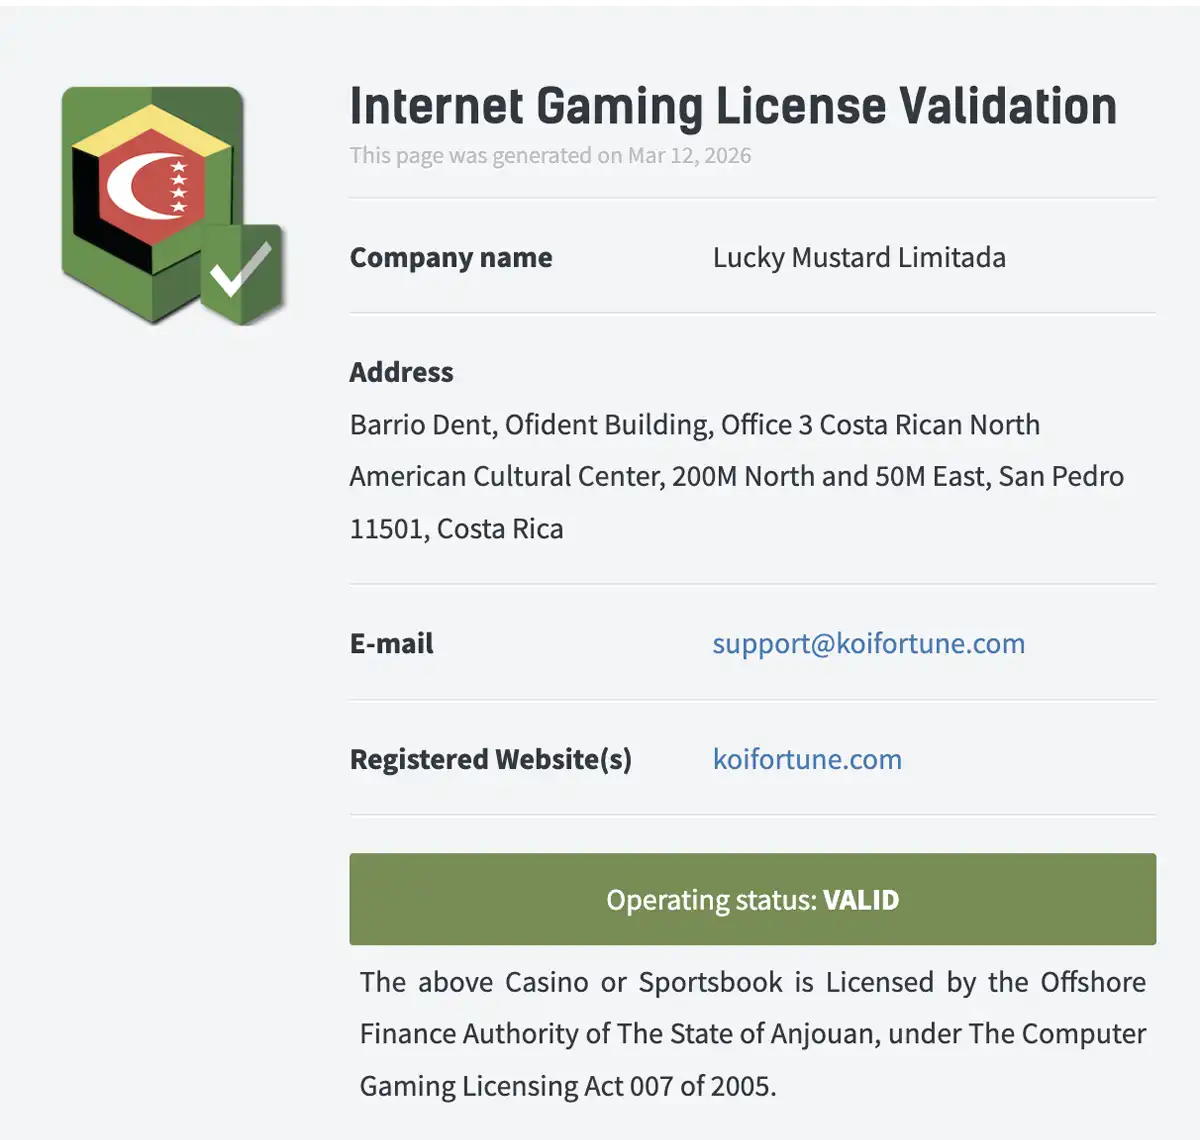Screen dimensions: 1200x1140
Task: Click the "Registered Website(s)" label
Action: coord(490,759)
